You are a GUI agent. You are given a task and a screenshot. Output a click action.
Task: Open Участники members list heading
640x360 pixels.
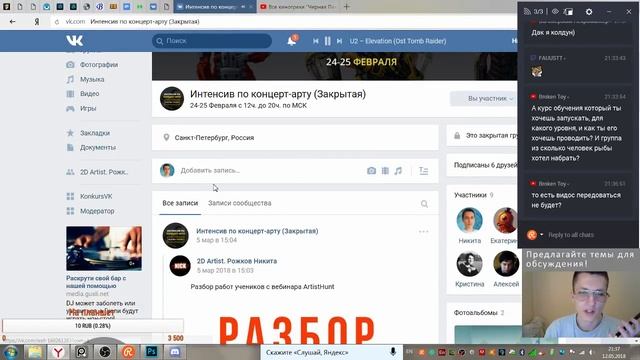tap(471, 195)
